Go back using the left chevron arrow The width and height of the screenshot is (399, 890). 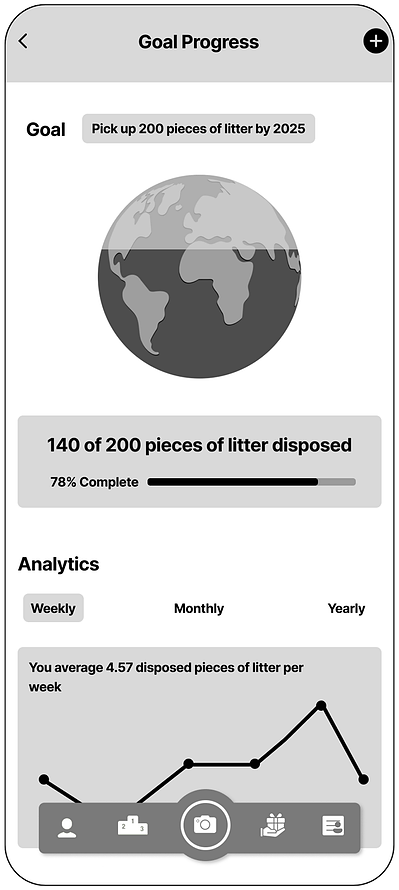click(23, 41)
